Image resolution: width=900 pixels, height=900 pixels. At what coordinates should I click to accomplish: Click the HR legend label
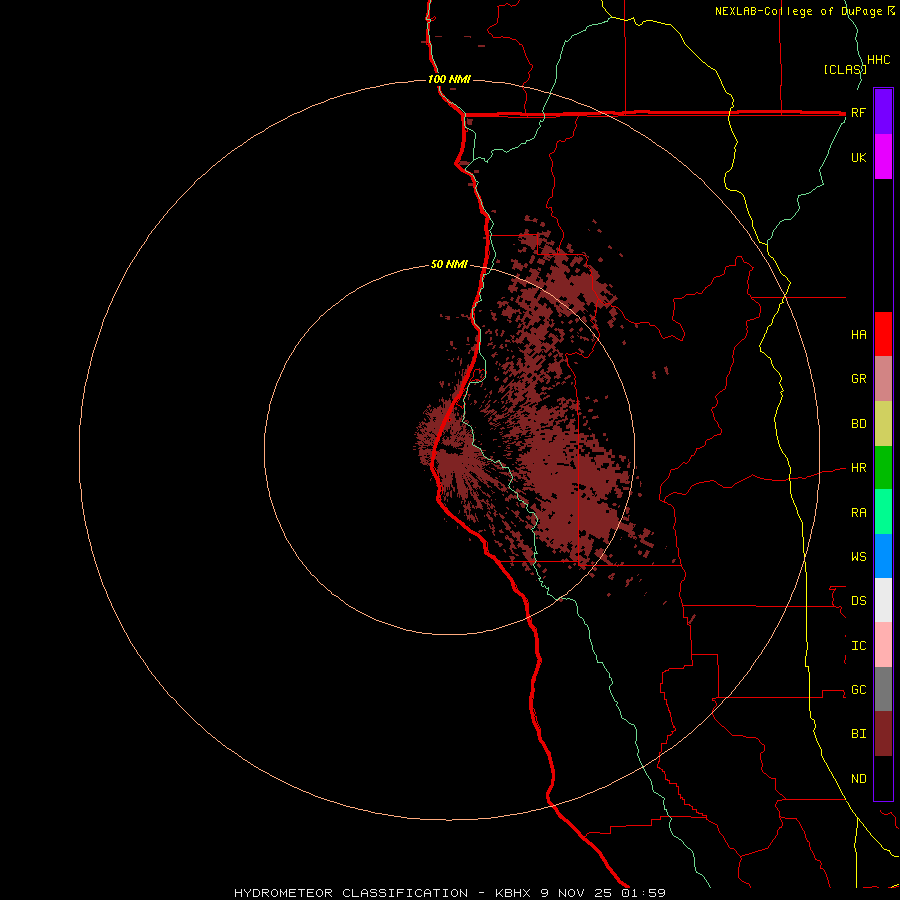pos(859,468)
